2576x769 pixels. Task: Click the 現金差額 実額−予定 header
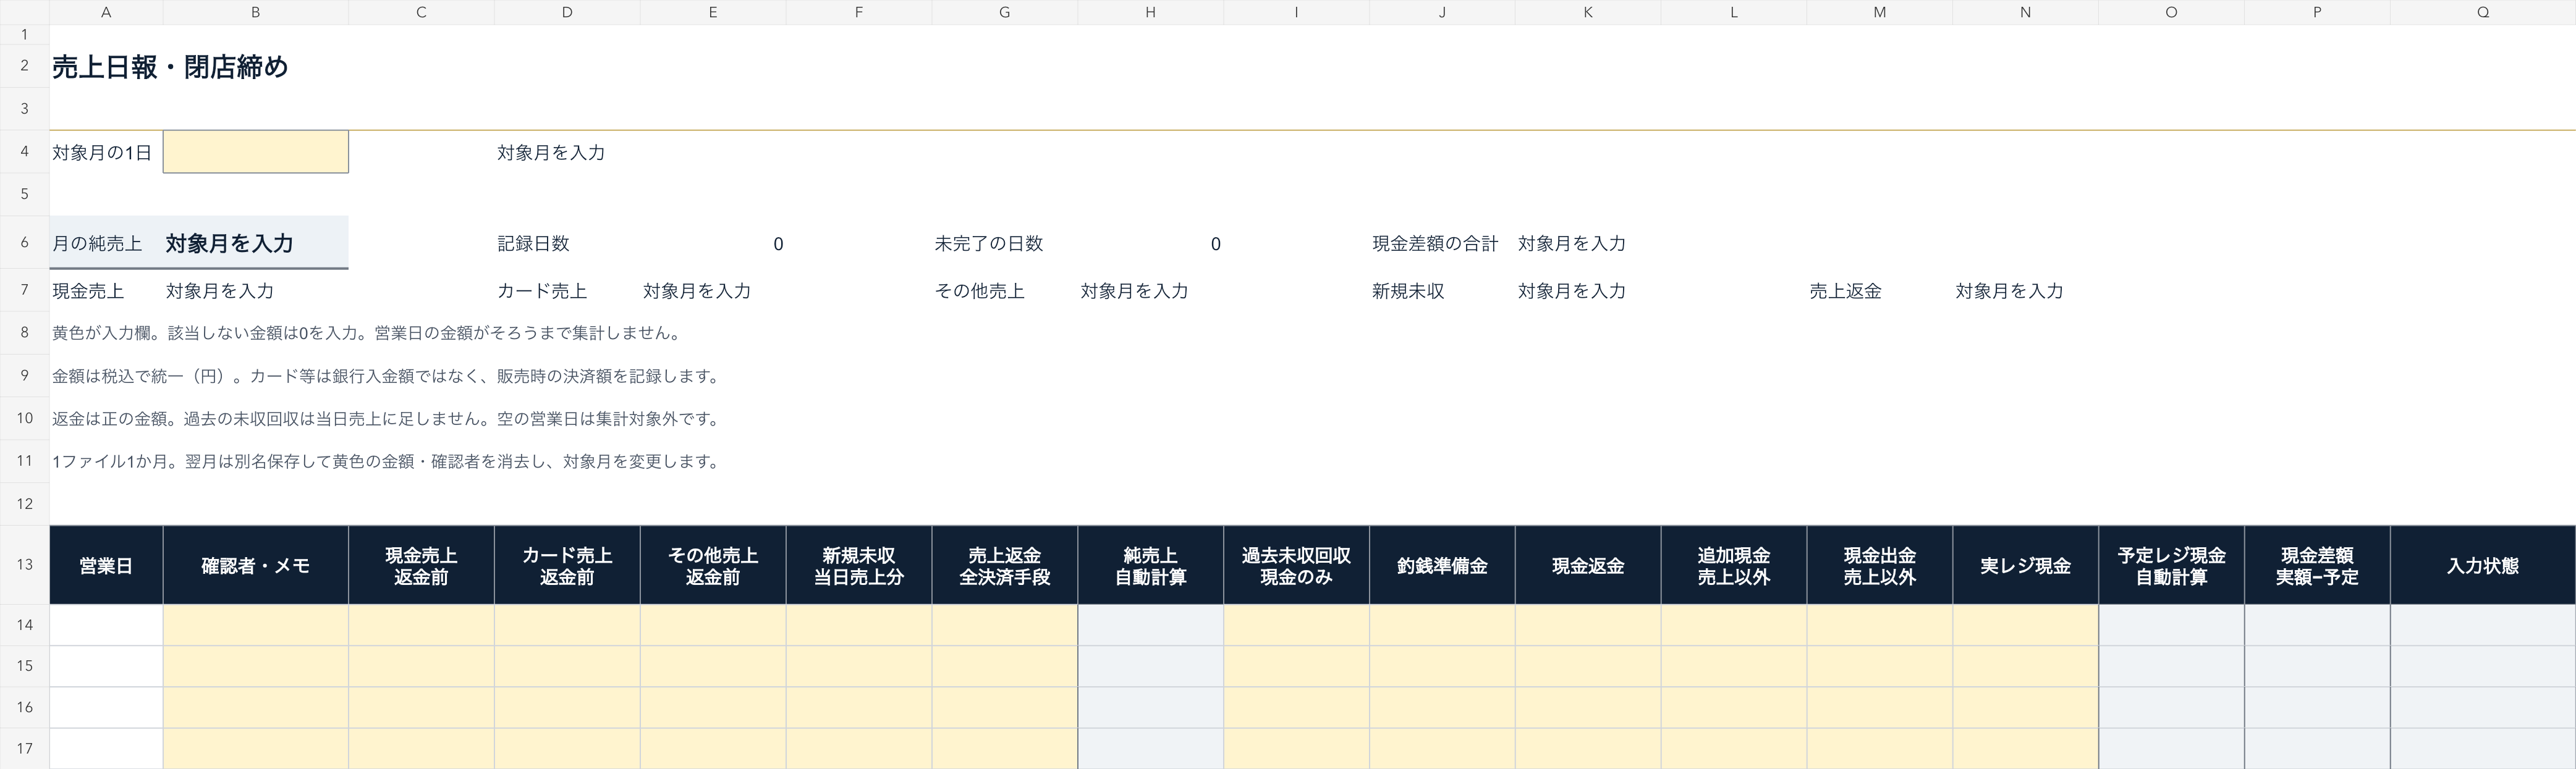point(2317,565)
